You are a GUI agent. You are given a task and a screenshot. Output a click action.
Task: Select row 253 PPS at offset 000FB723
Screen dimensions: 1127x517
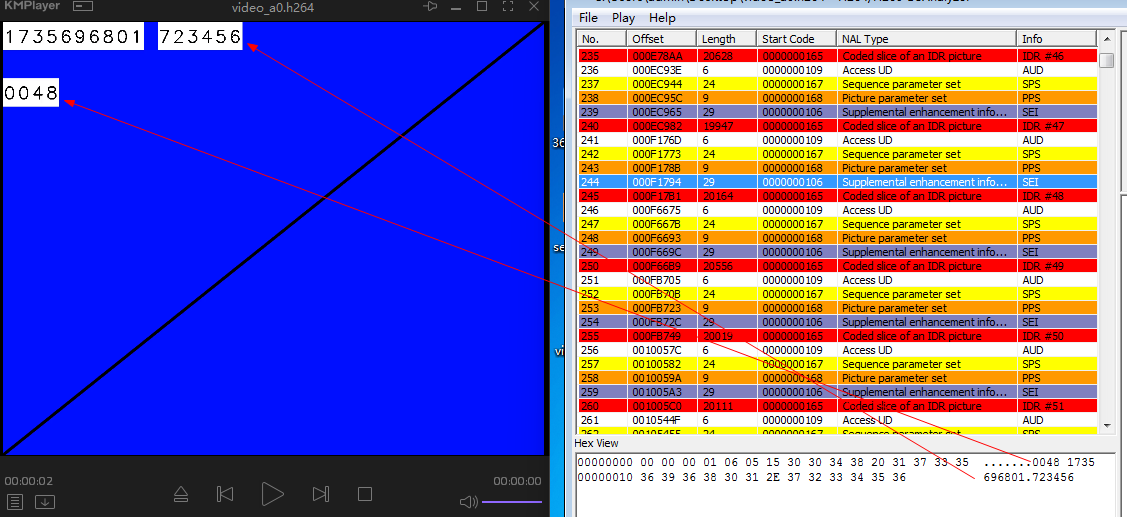click(837, 308)
